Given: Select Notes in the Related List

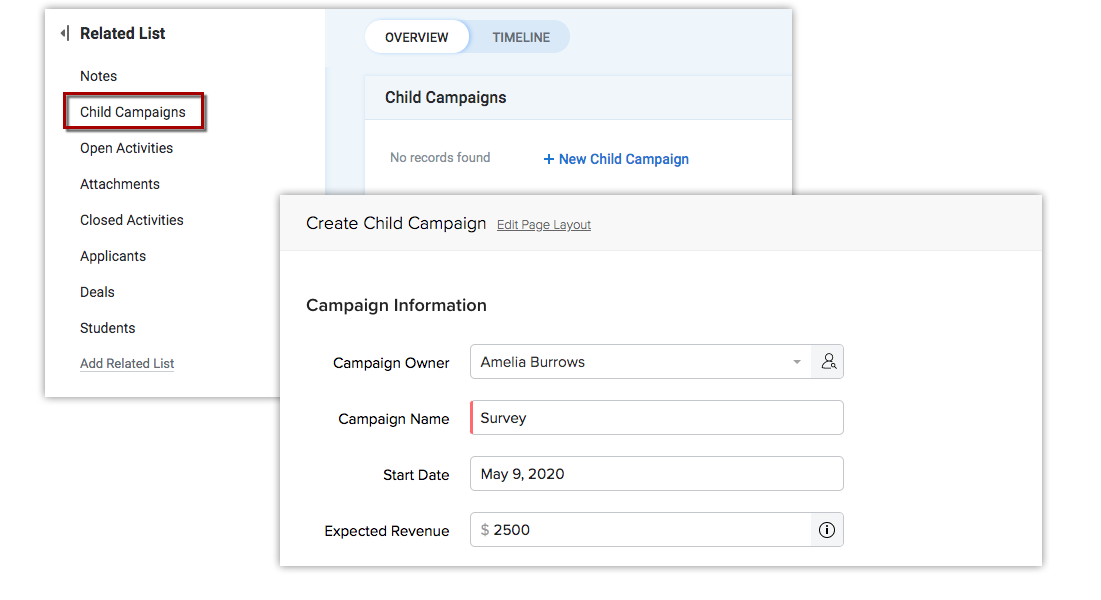Looking at the screenshot, I should pos(98,76).
